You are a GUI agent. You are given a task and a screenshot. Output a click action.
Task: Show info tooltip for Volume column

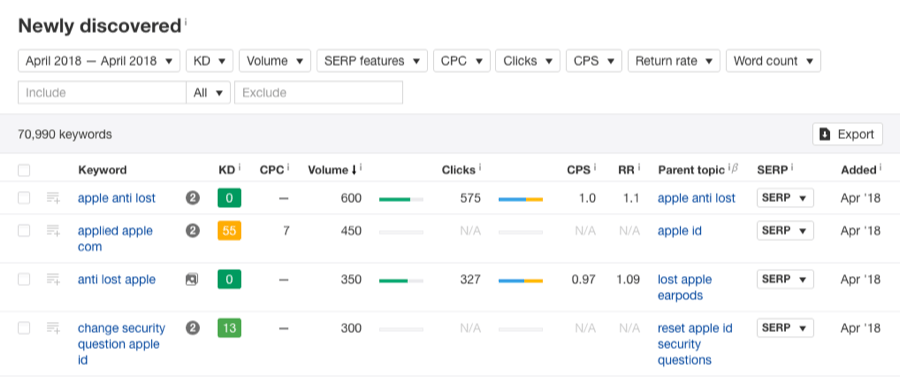coord(360,167)
